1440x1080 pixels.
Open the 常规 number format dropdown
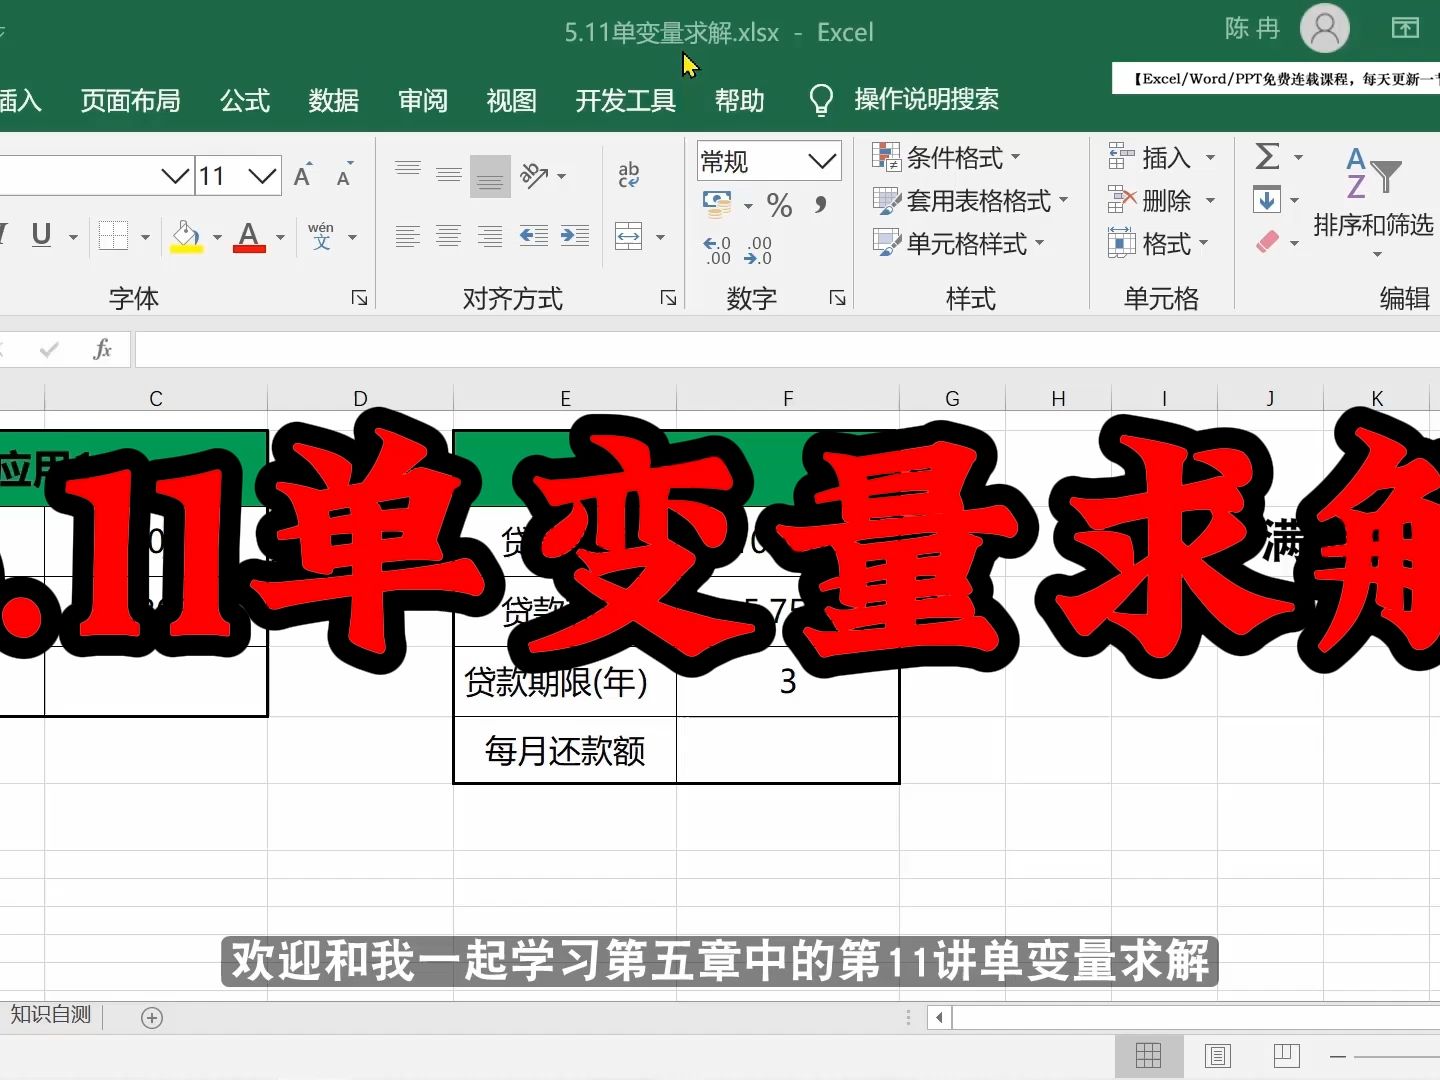pyautogui.click(x=768, y=161)
